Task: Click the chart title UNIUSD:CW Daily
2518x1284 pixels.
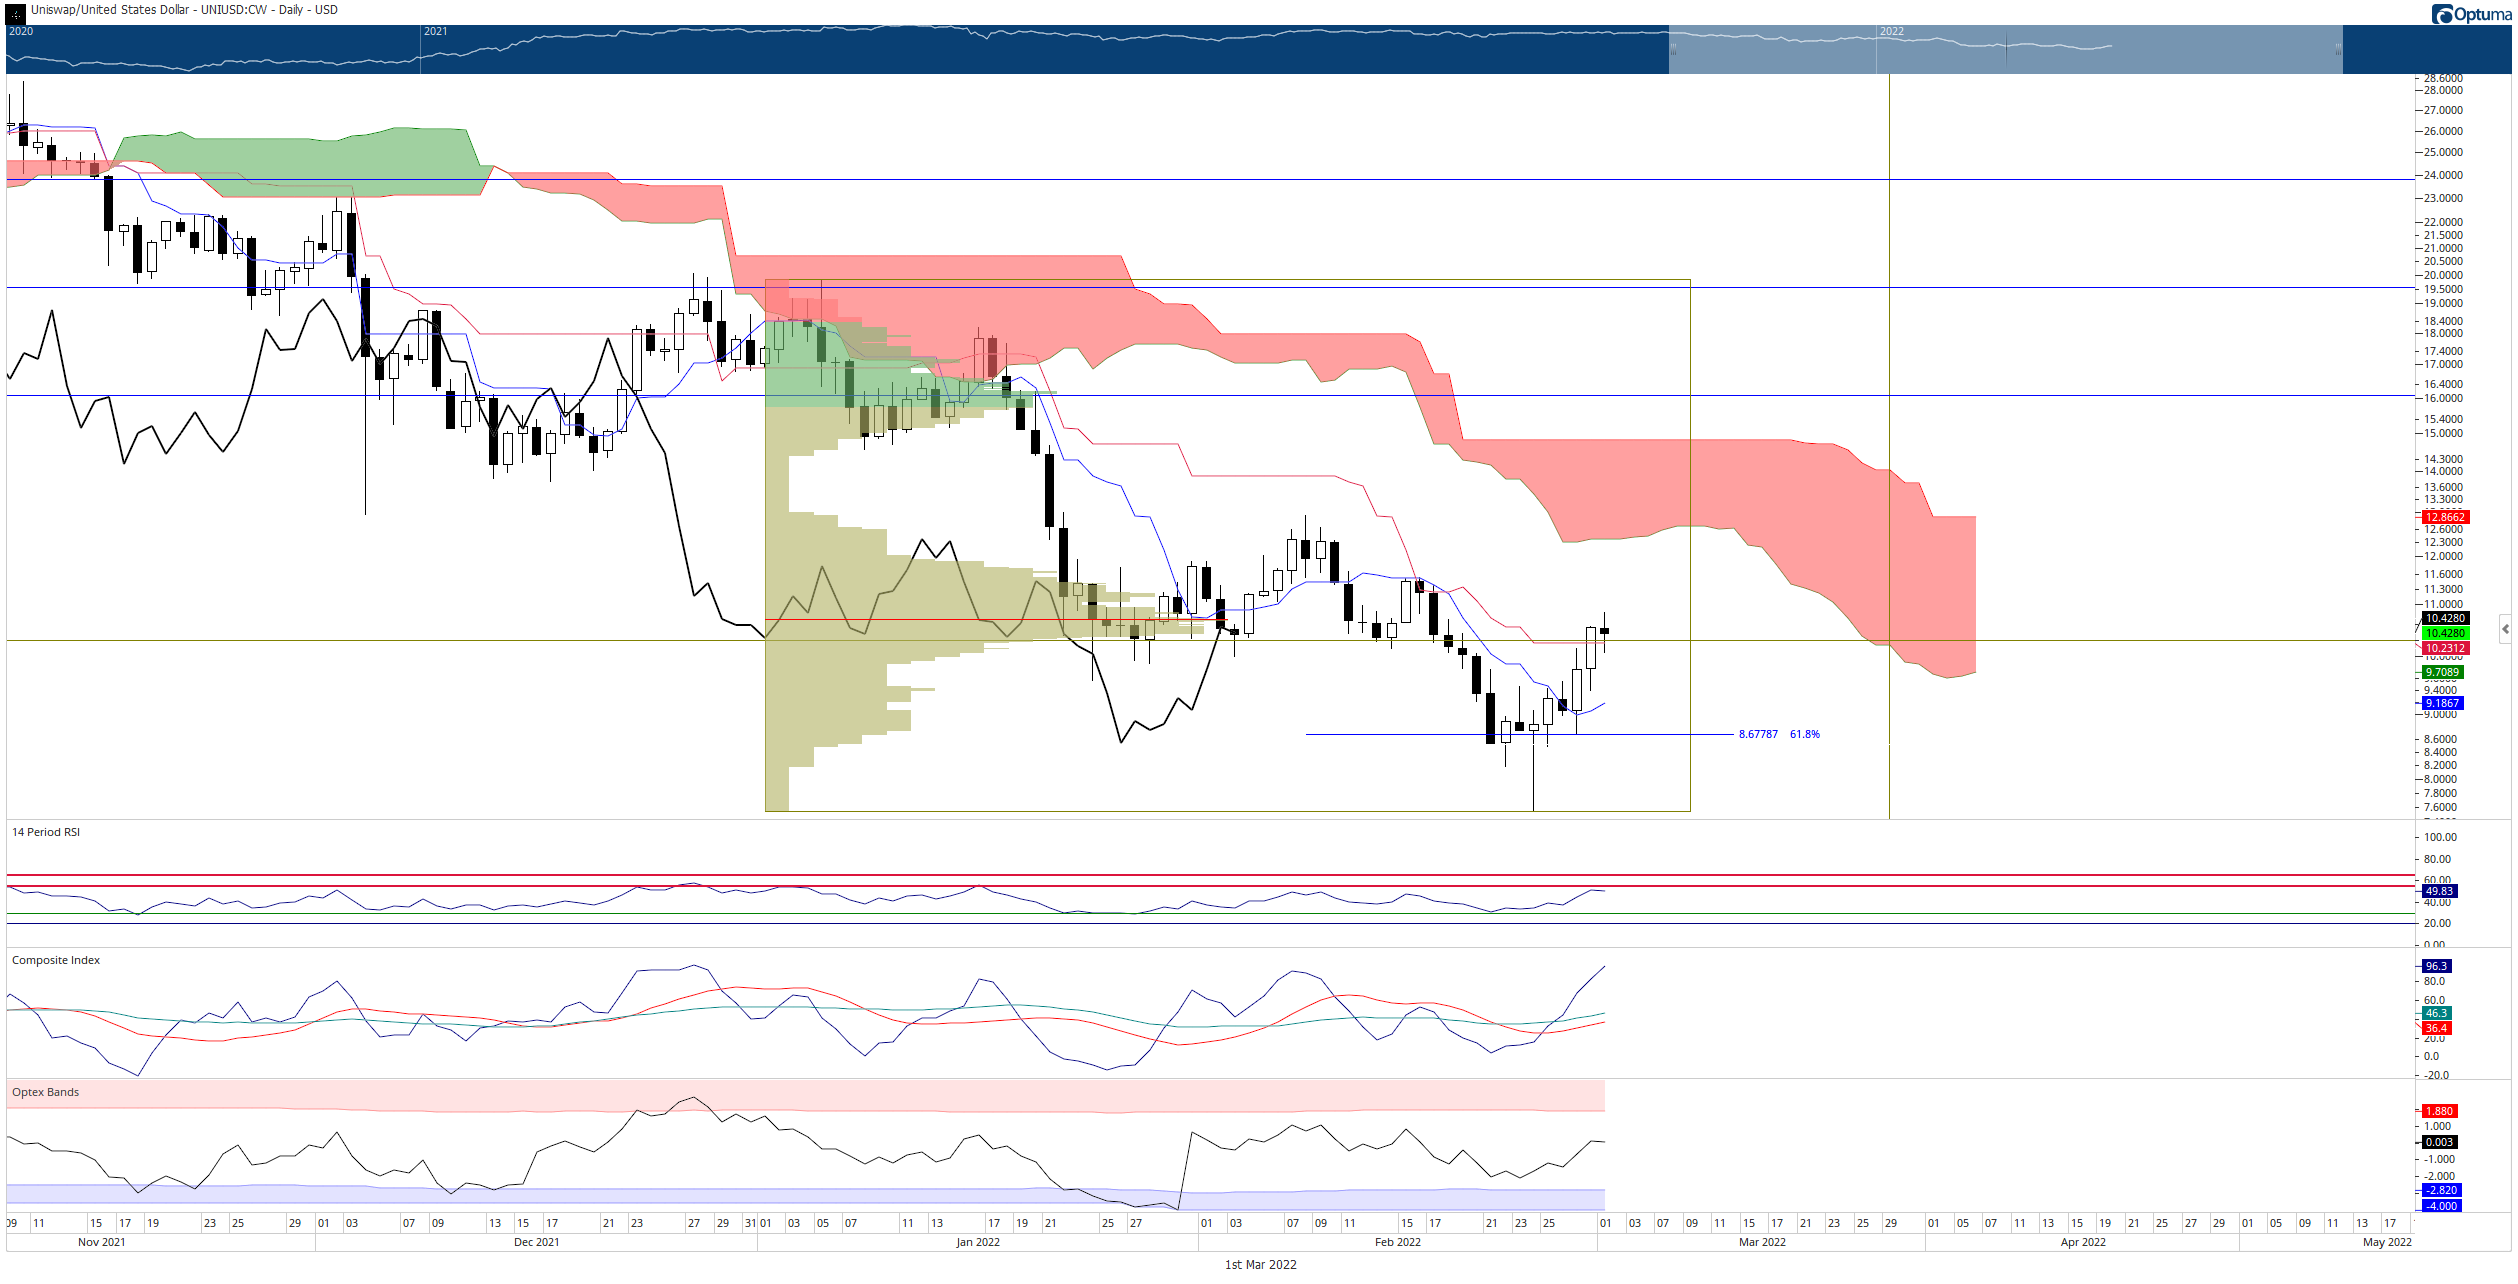Action: pos(184,10)
